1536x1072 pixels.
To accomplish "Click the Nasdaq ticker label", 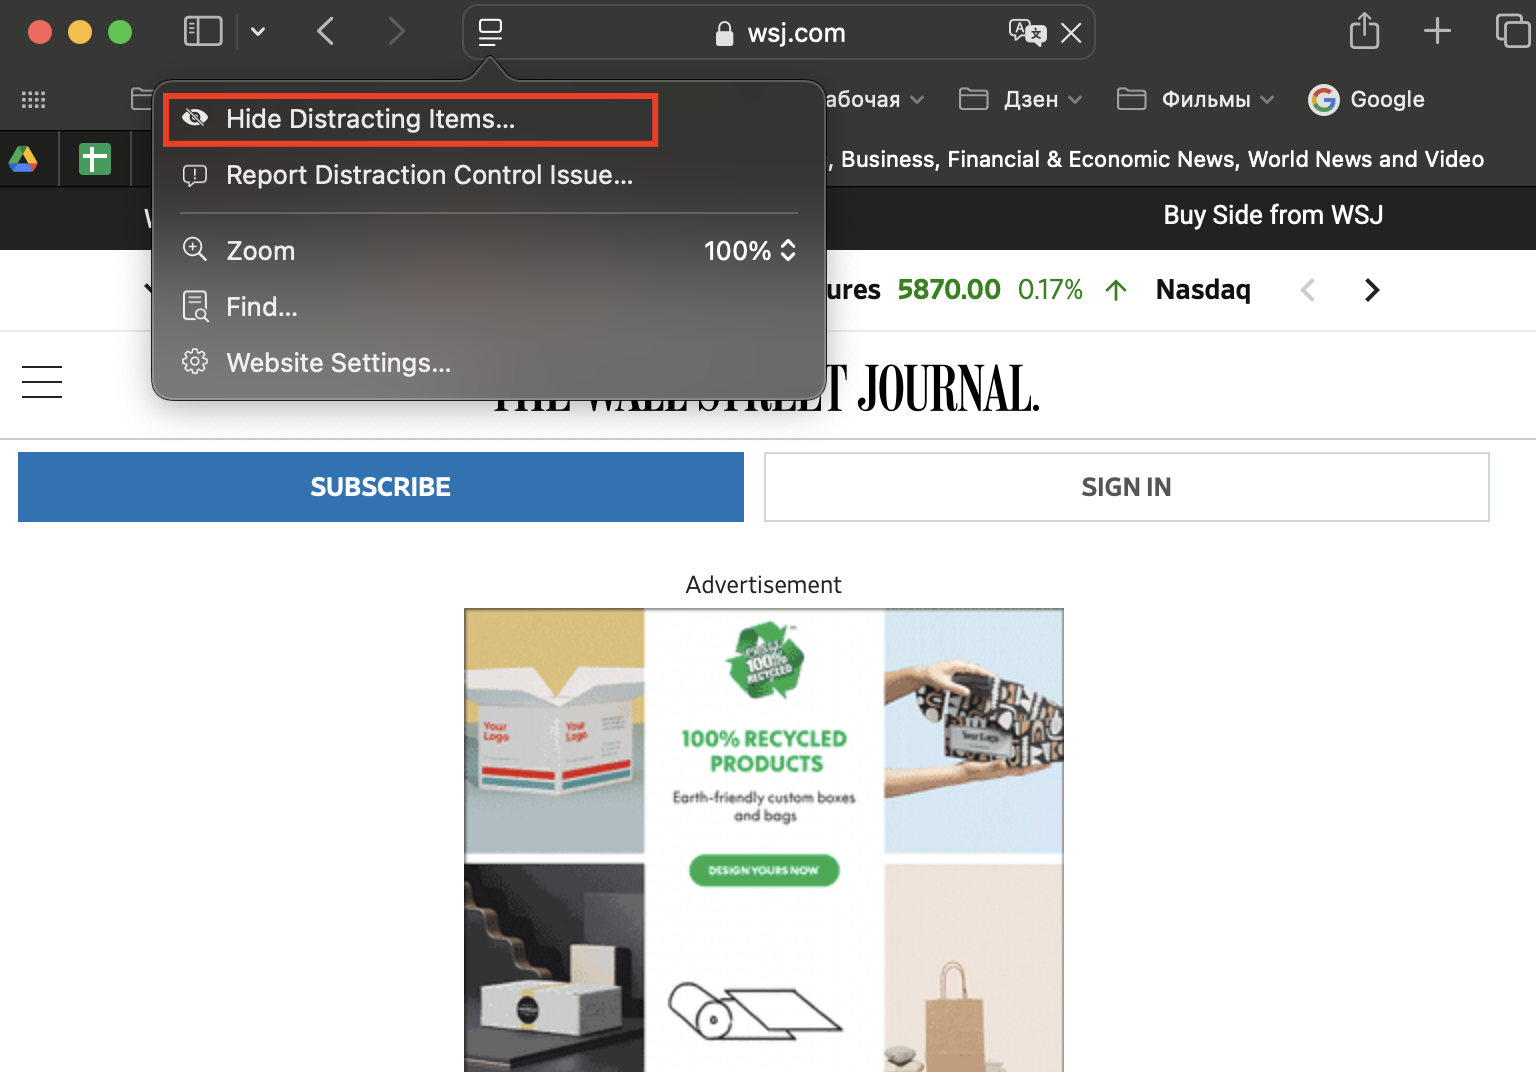I will pos(1203,290).
